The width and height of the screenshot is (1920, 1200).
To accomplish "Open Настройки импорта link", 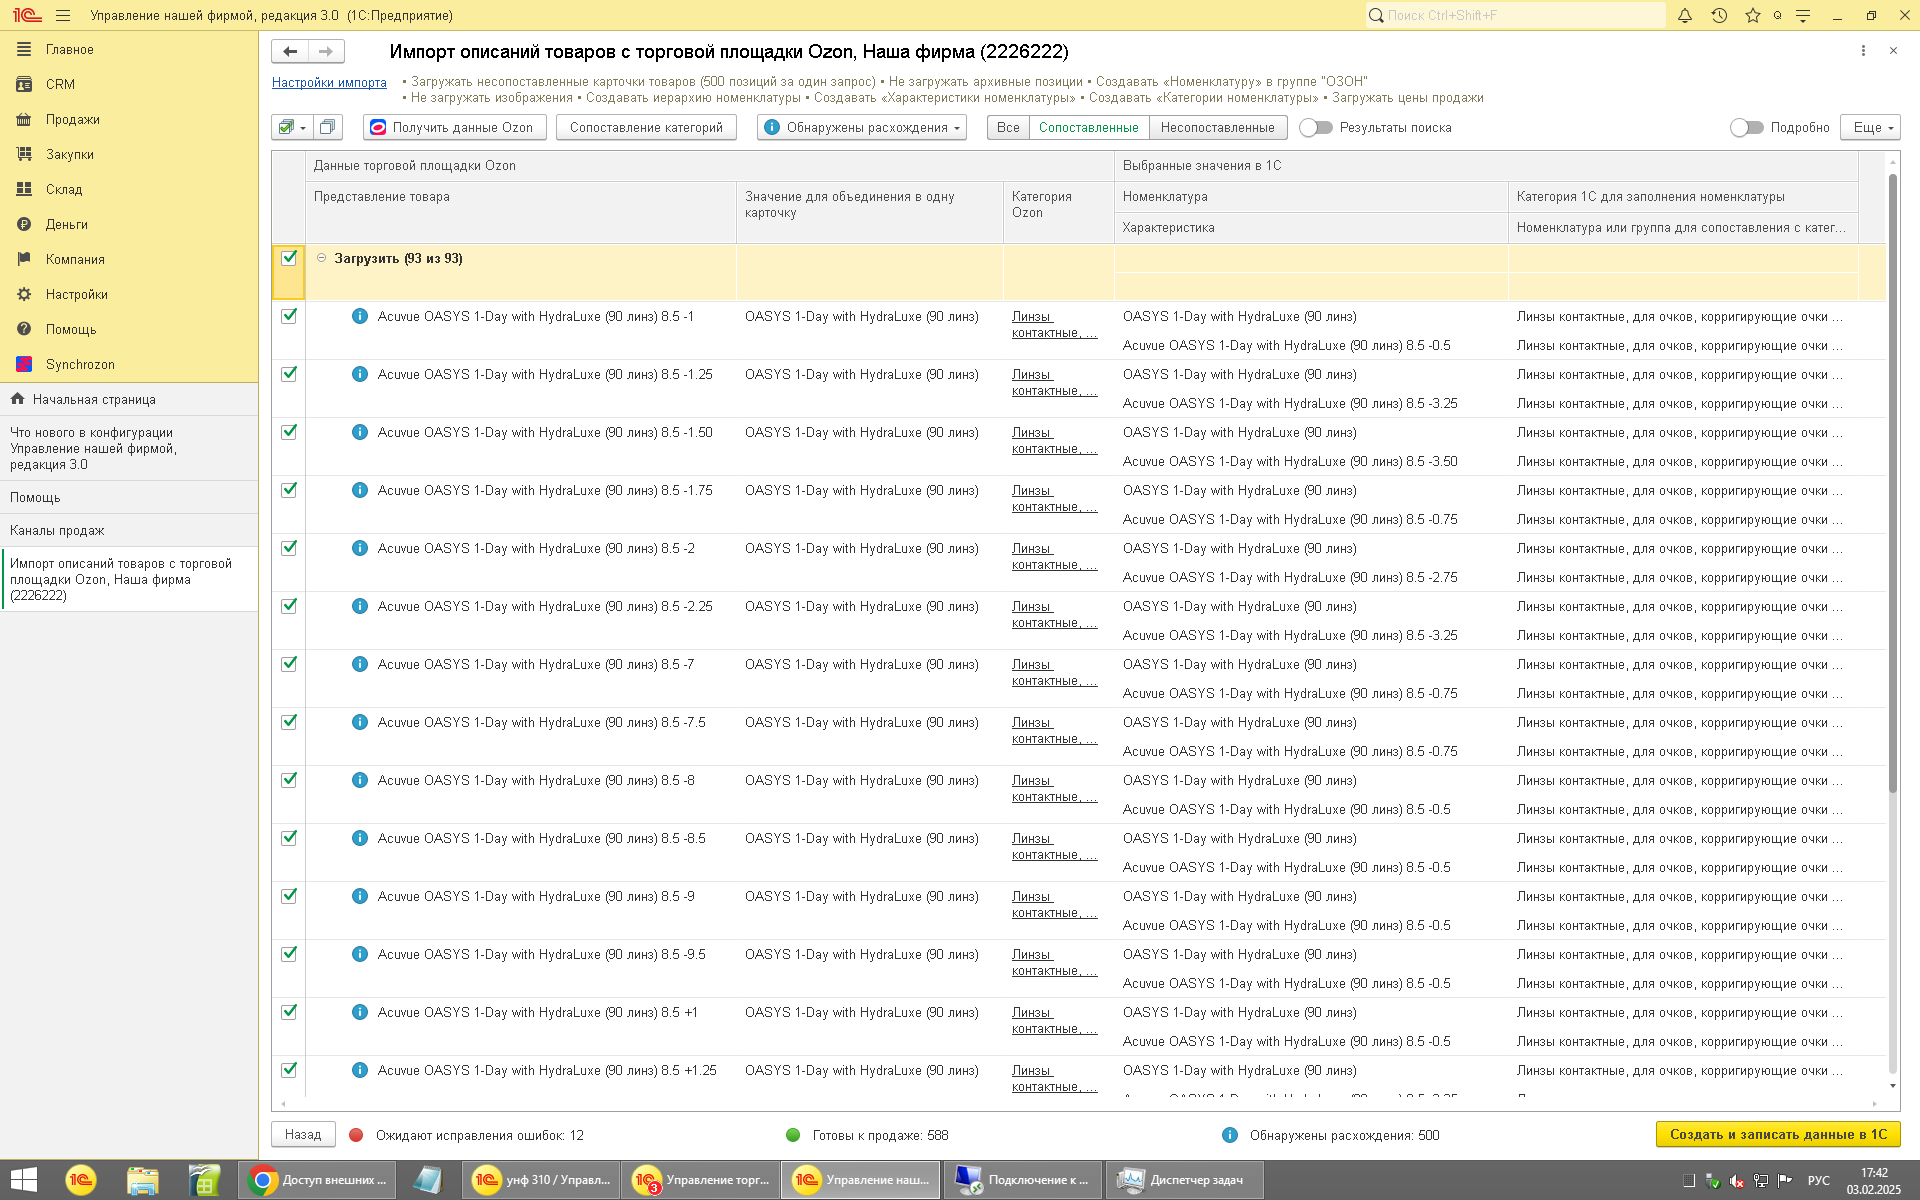I will click(x=329, y=82).
